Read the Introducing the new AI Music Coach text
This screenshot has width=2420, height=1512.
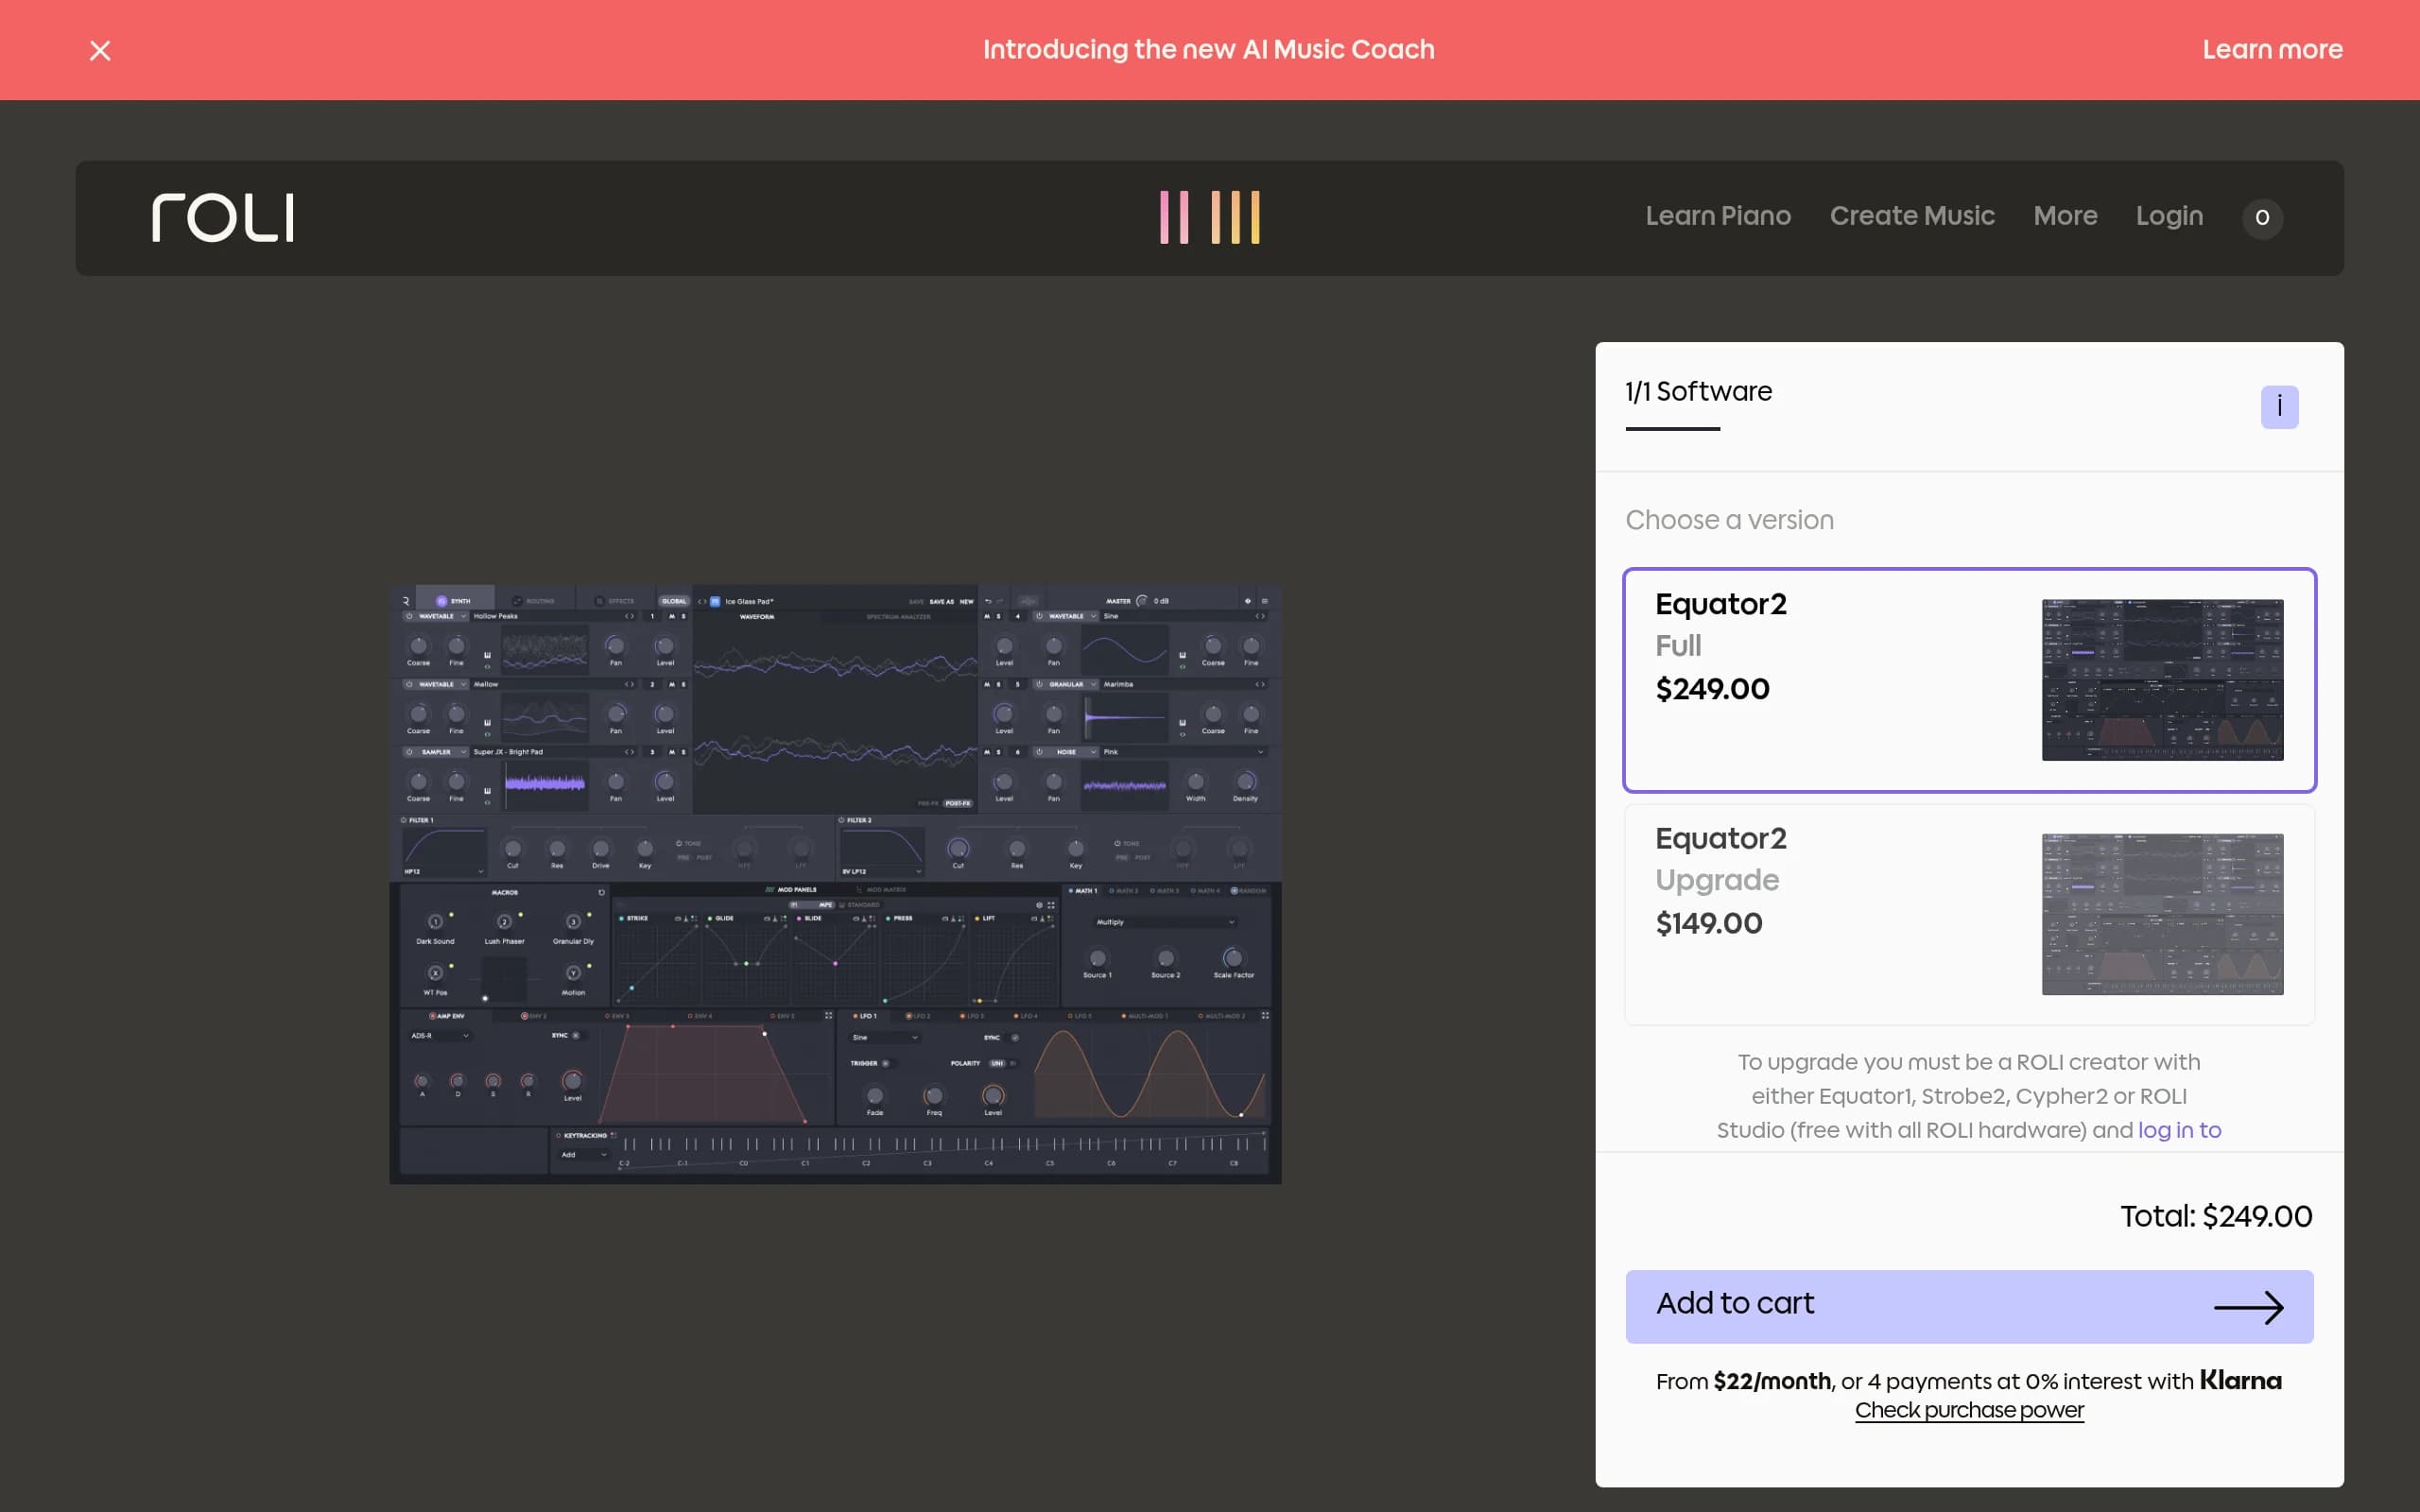pyautogui.click(x=1208, y=50)
